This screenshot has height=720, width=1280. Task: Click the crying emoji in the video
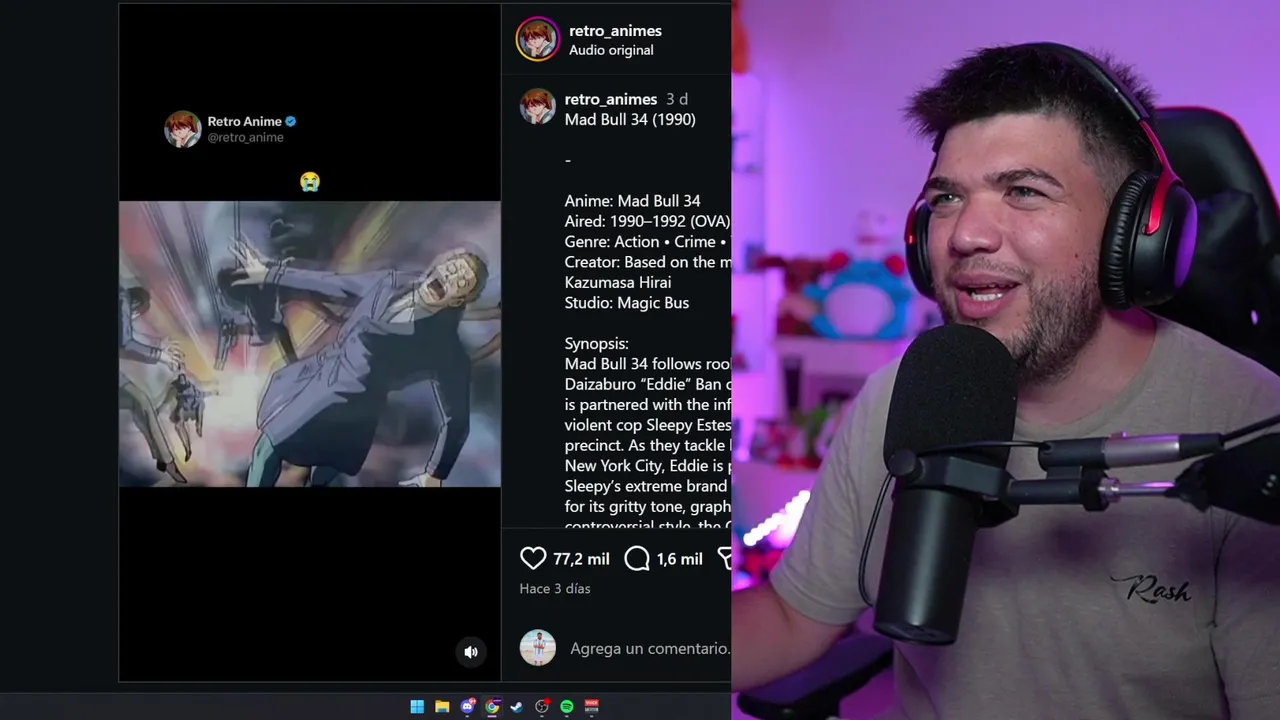coord(310,182)
